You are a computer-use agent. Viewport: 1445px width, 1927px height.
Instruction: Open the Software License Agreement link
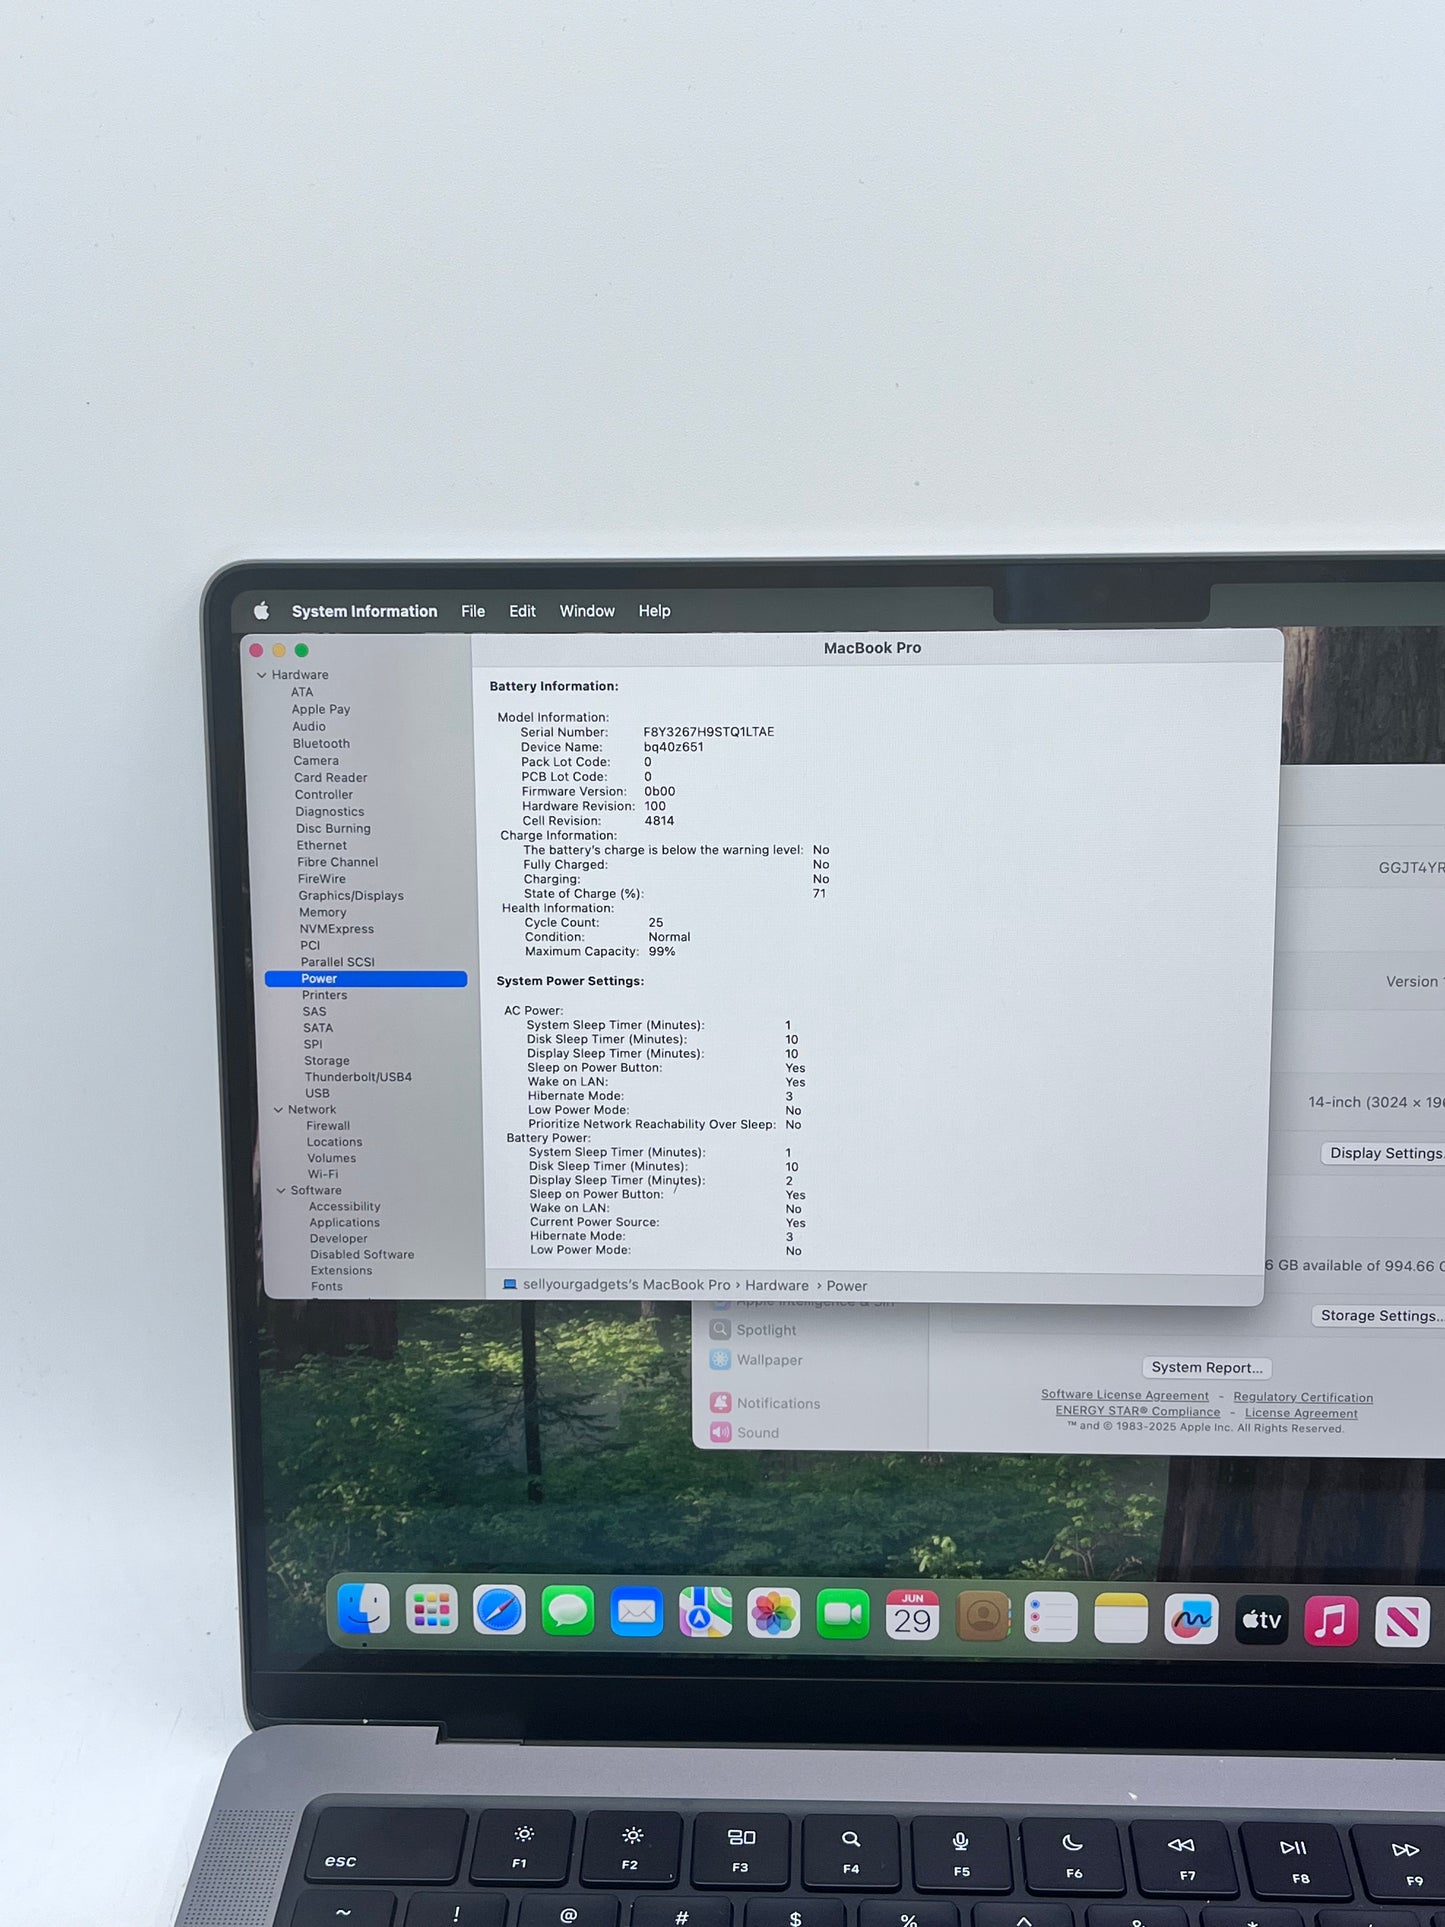coord(1125,1395)
